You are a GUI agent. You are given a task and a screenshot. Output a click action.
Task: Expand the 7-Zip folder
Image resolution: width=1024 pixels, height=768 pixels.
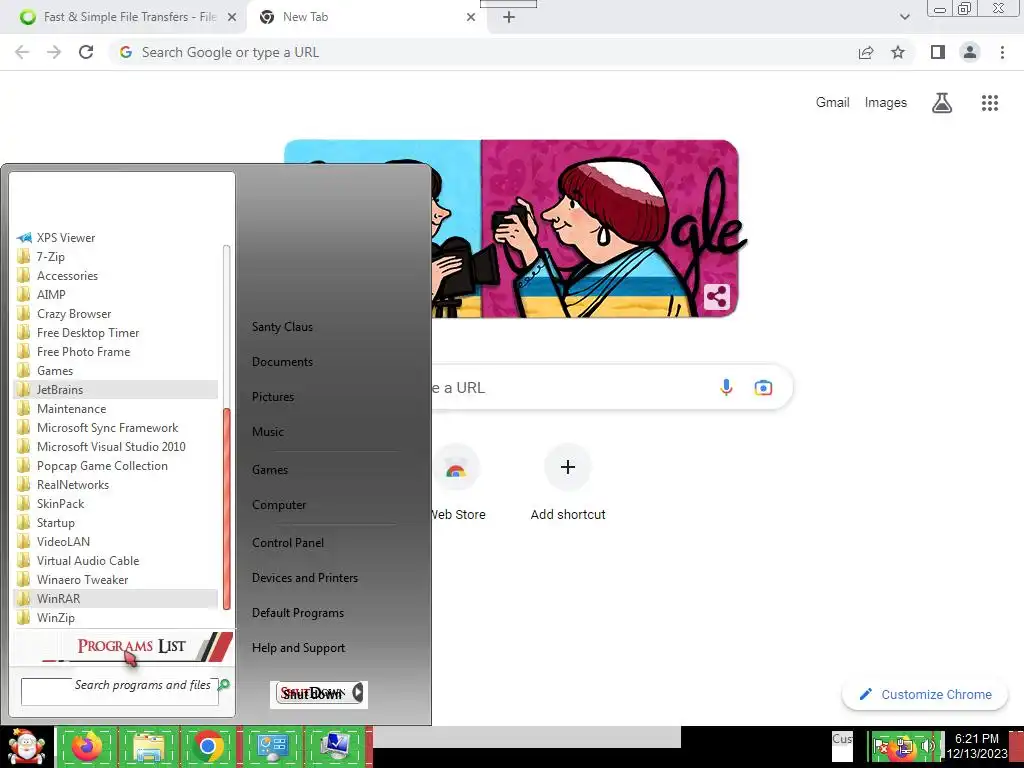tap(116, 257)
